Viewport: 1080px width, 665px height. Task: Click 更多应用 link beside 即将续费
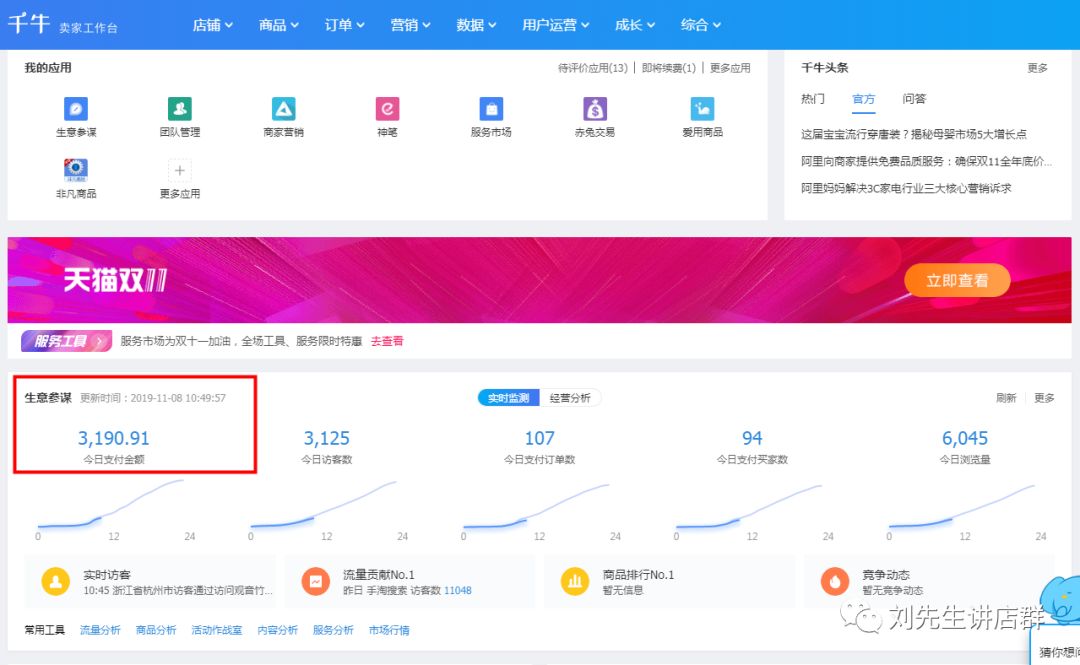pyautogui.click(x=730, y=68)
